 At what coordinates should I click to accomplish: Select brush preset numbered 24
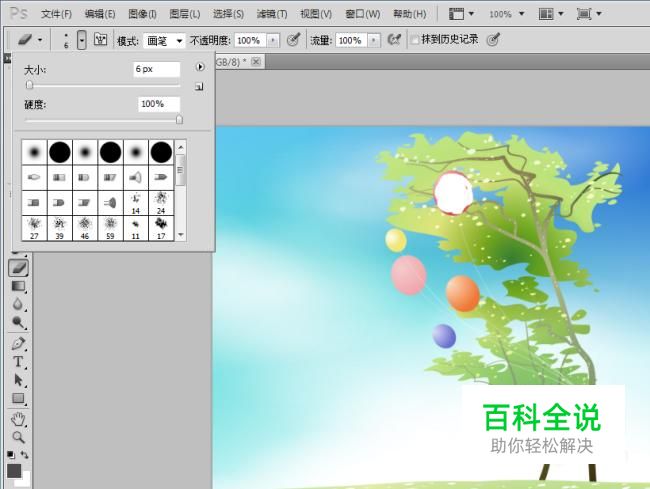point(161,203)
